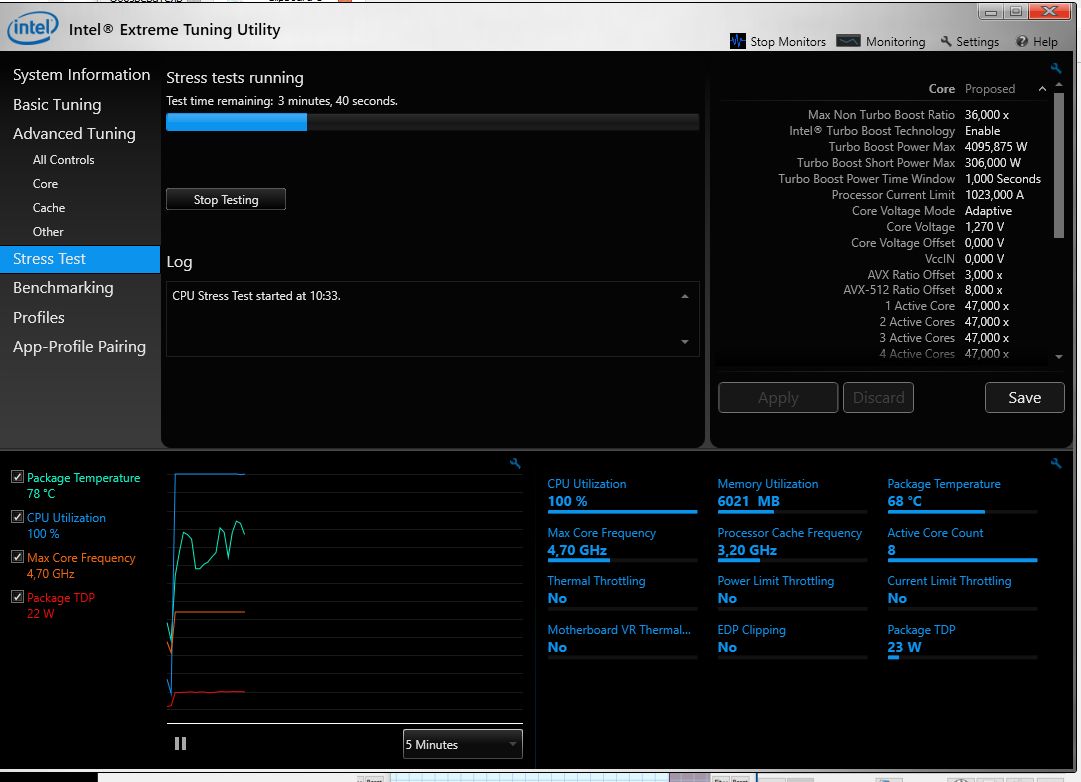Click Turbo Boost Technology Enable value
The image size is (1081, 782).
click(x=982, y=131)
